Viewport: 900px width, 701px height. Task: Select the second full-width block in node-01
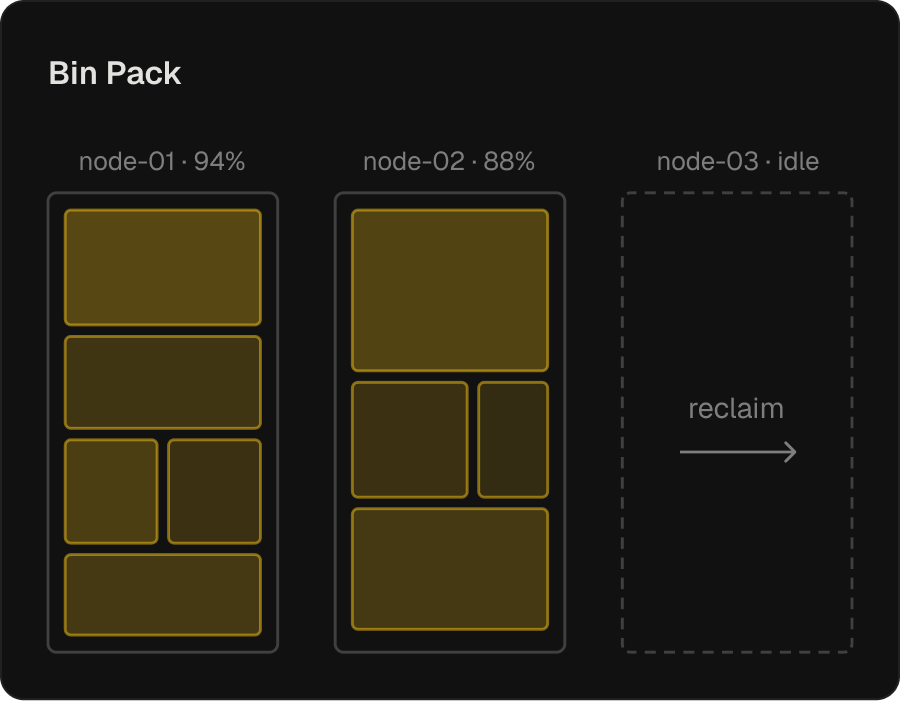(163, 382)
